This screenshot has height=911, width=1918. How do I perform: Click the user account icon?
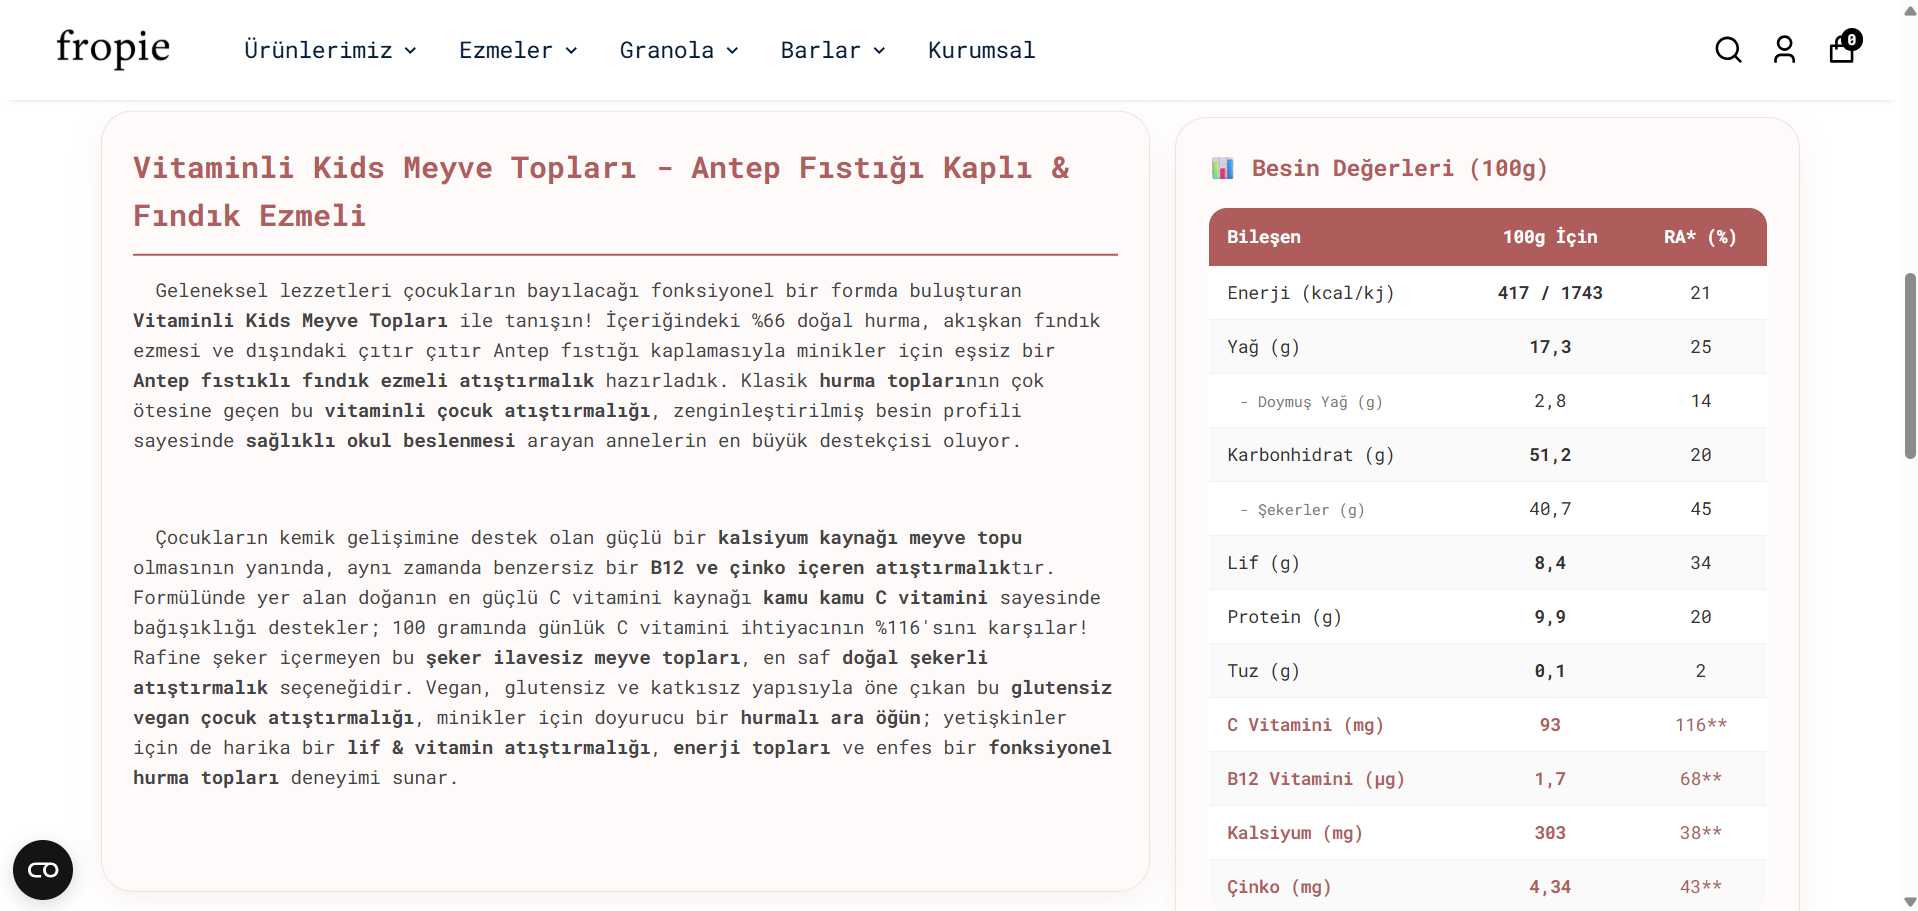tap(1784, 50)
